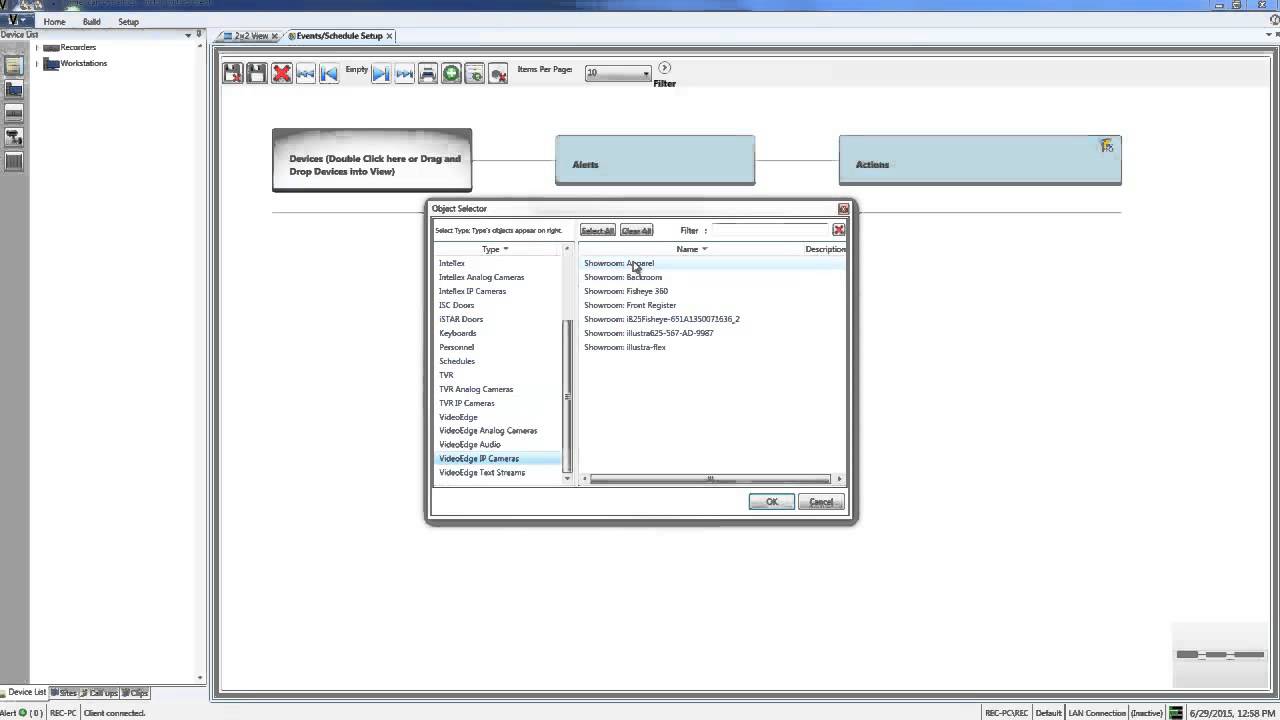Select Showroom: Front Register camera
The image size is (1280, 720).
point(630,305)
